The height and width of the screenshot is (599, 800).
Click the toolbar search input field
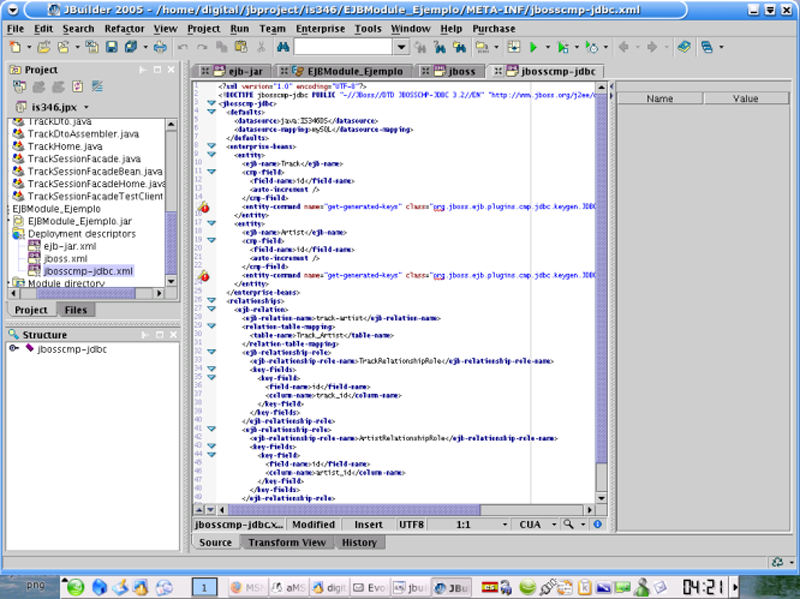tap(343, 47)
